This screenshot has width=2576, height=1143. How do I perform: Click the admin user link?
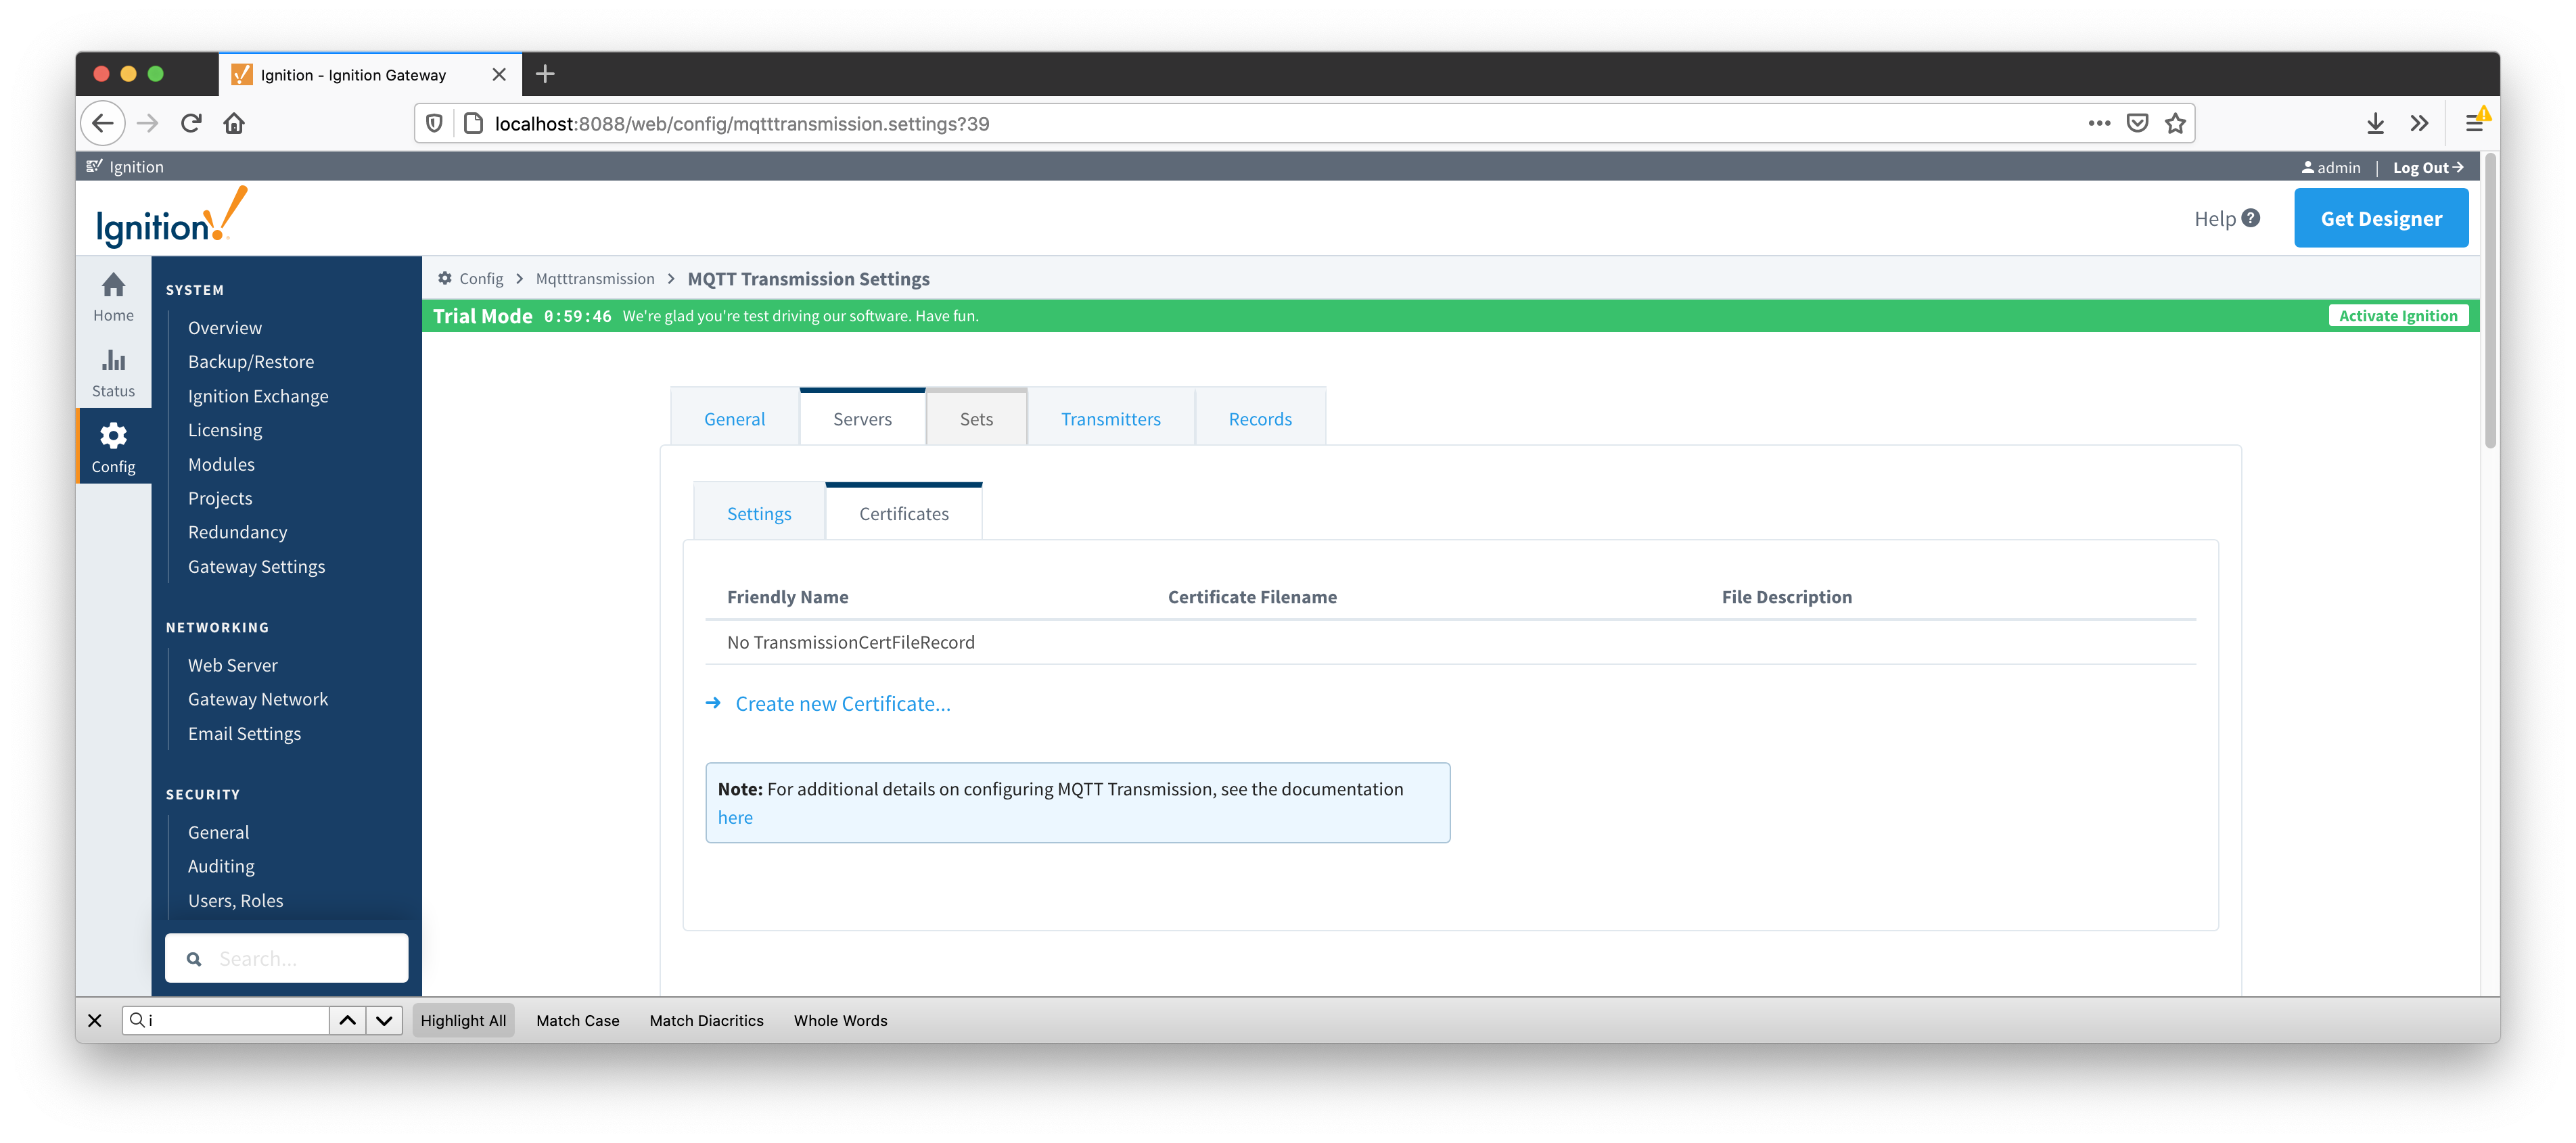2330,167
